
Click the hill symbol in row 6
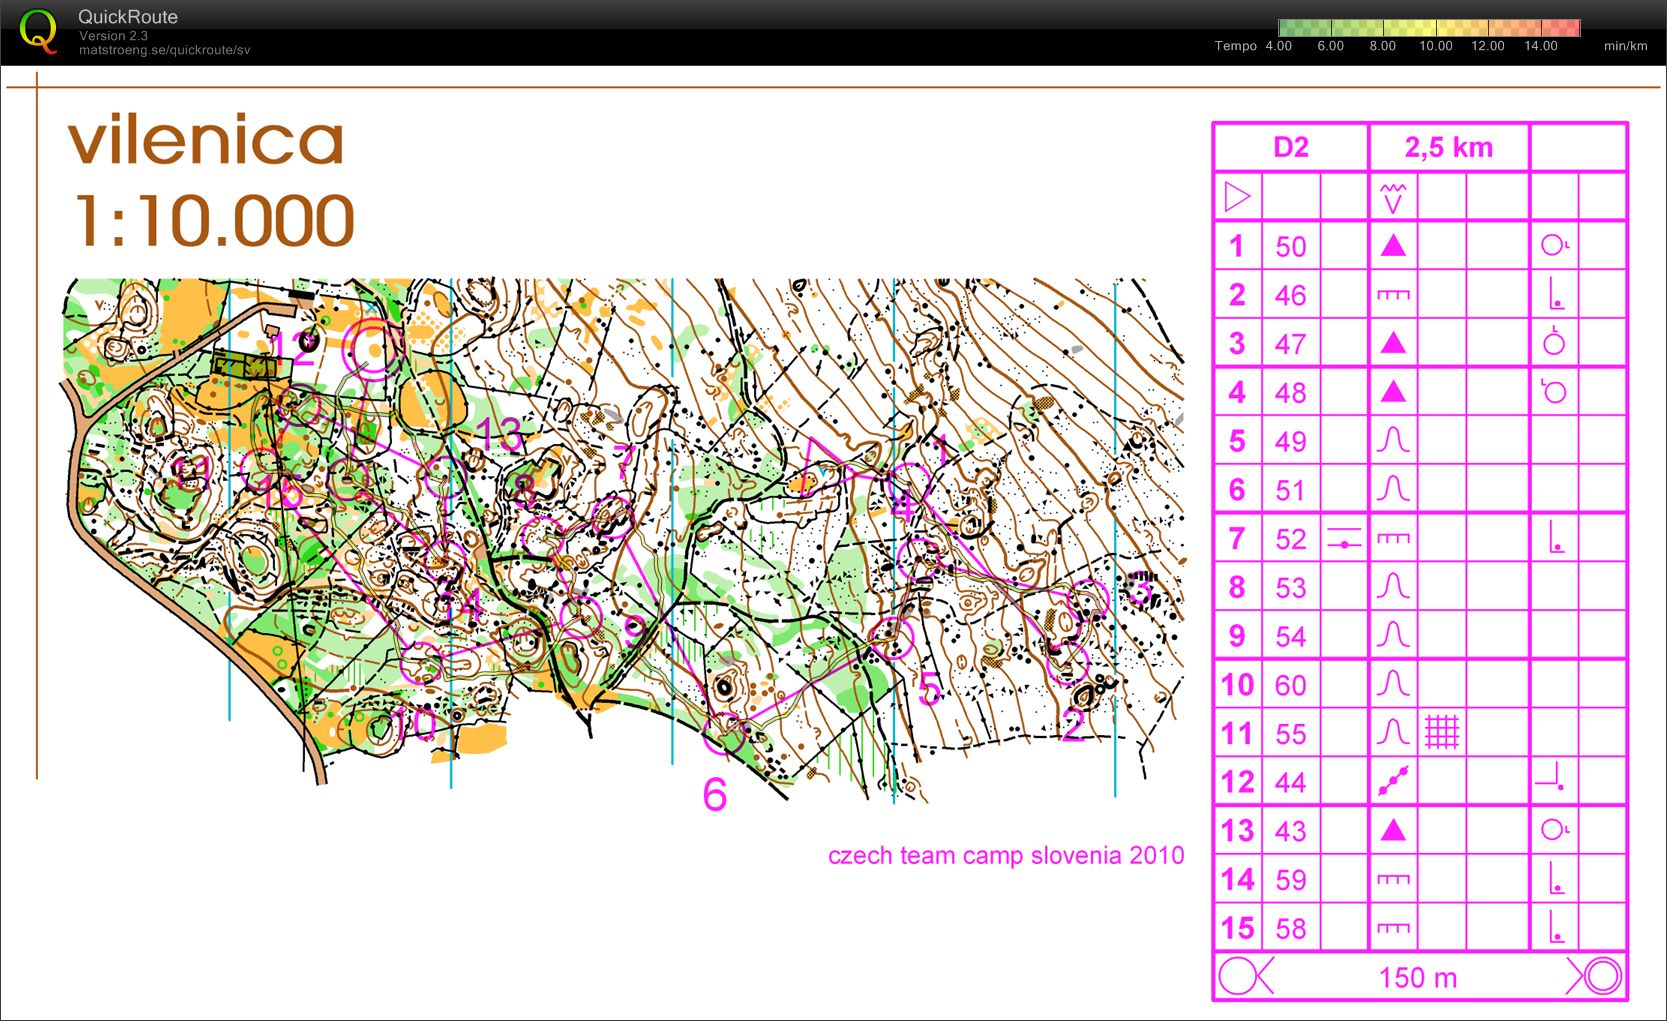click(x=1393, y=489)
